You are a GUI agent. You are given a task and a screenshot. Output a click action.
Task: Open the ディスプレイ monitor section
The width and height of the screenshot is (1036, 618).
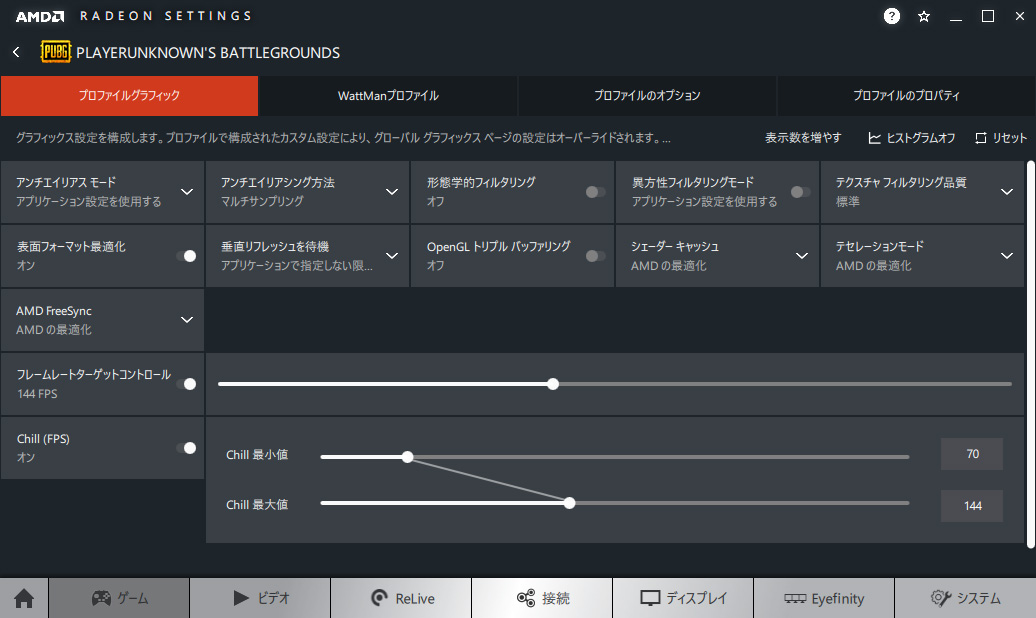pos(683,598)
